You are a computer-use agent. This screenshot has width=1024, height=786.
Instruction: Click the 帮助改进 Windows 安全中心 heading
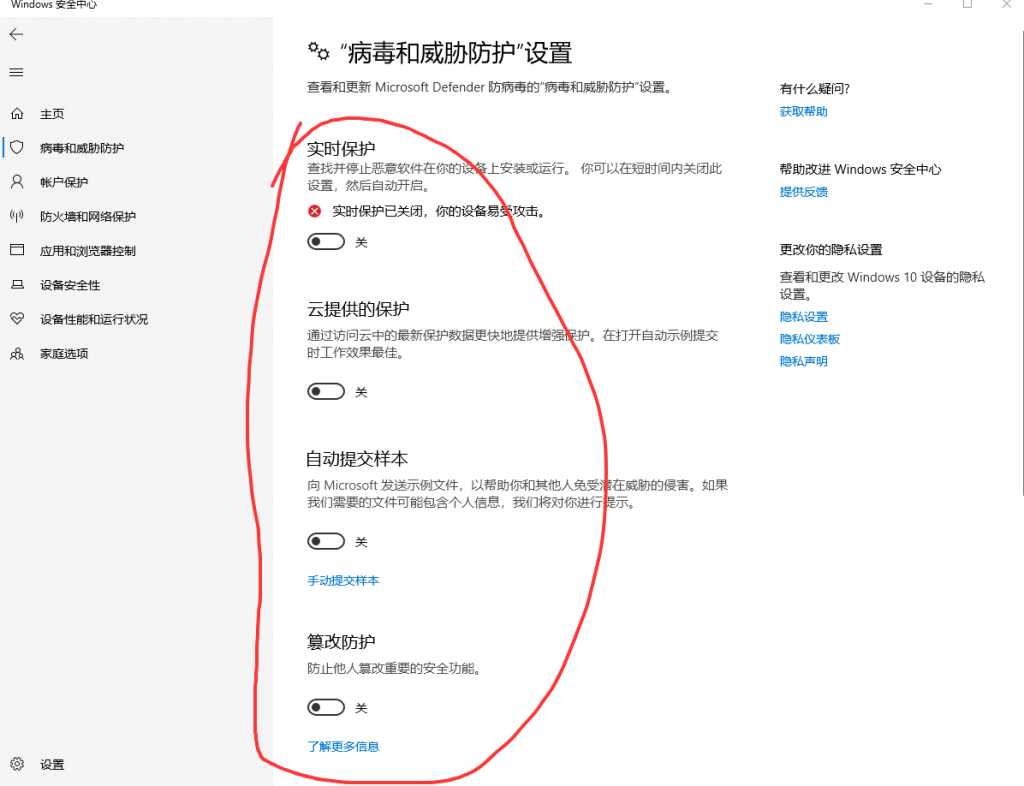tap(860, 169)
